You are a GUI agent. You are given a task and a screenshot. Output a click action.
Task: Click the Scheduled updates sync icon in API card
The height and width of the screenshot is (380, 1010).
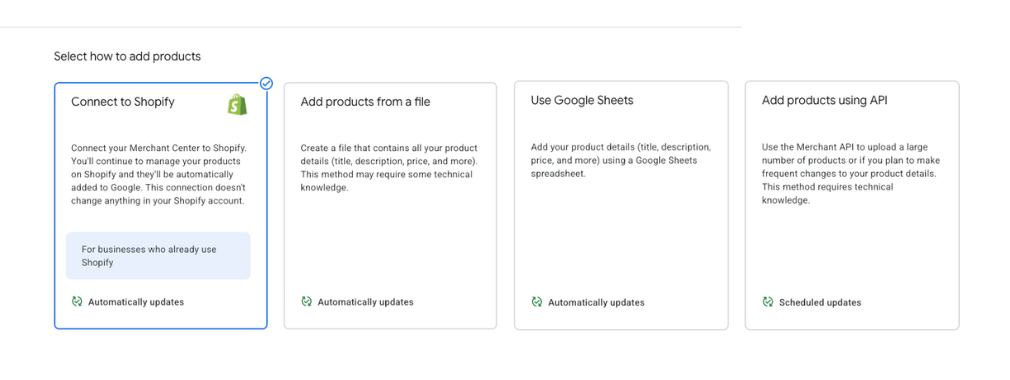767,302
